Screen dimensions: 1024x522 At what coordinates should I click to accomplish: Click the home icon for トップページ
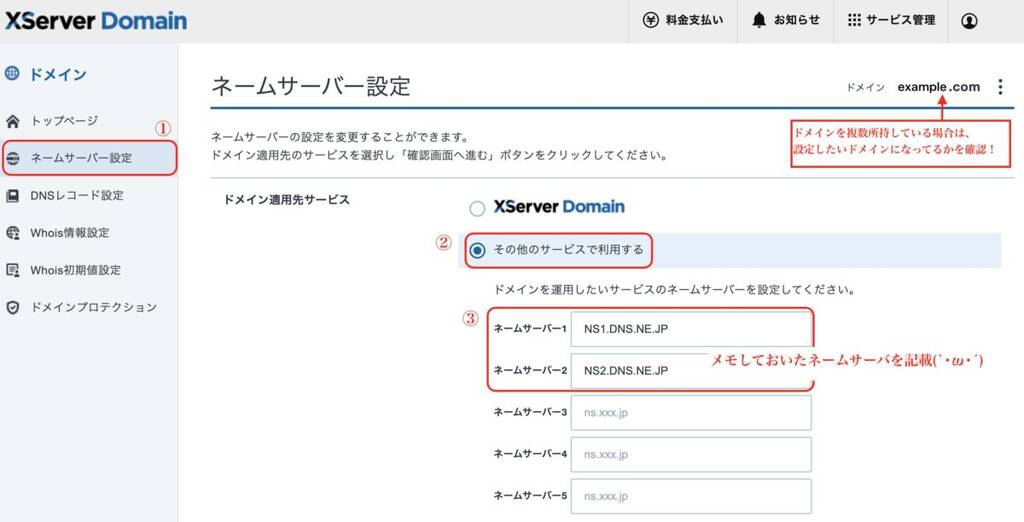coord(12,122)
